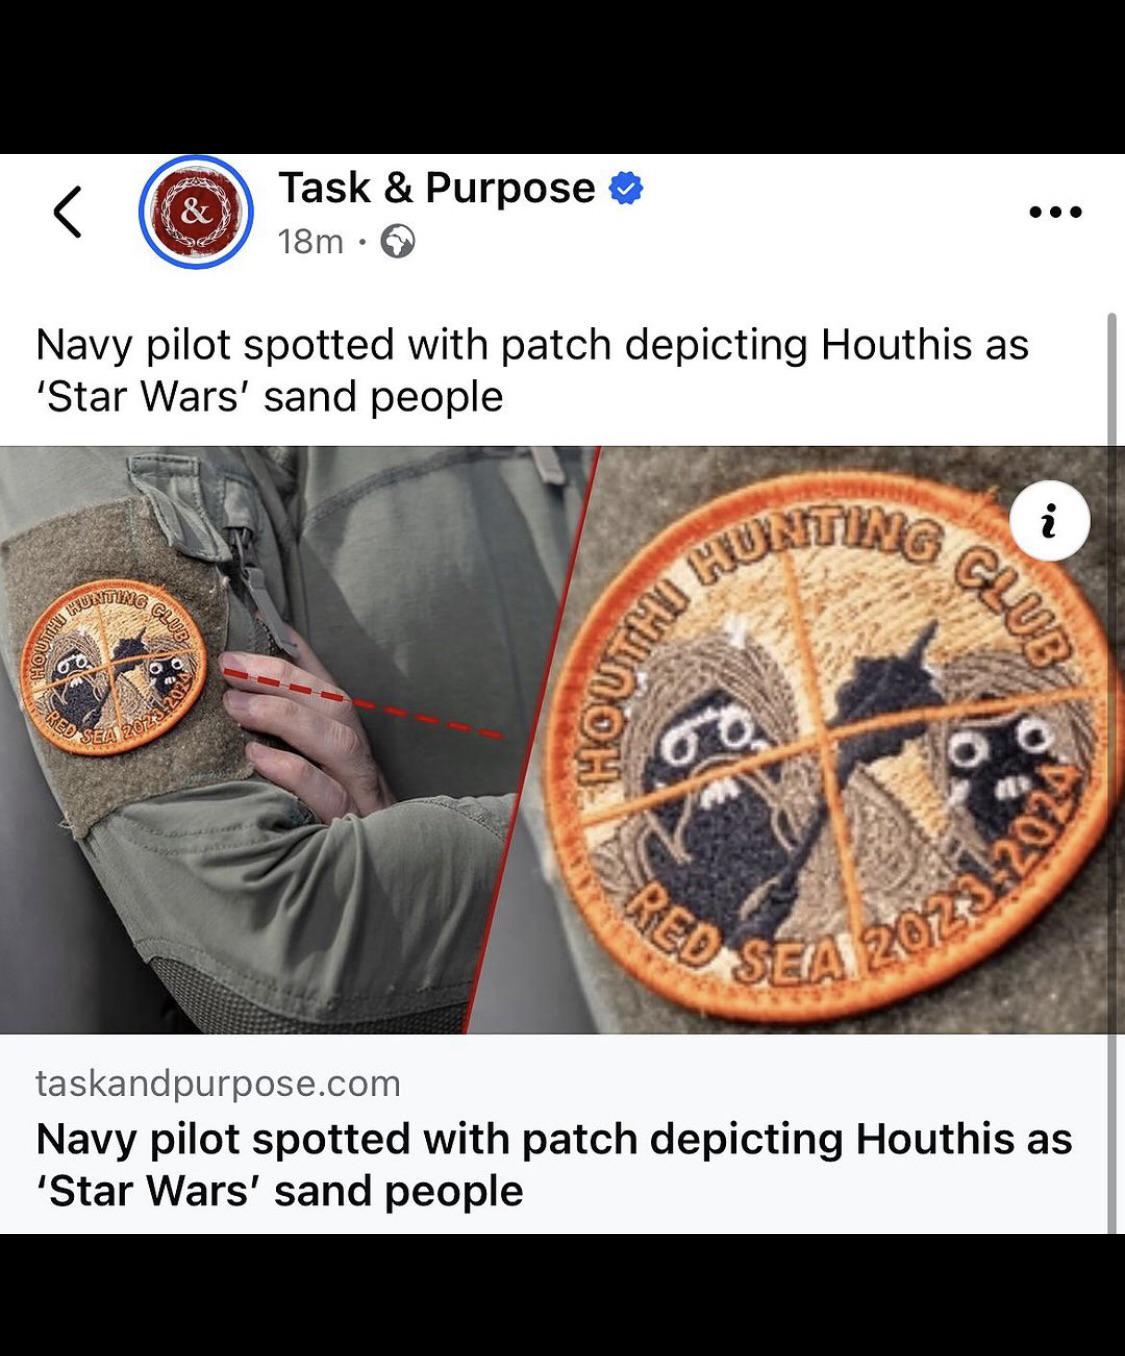Screen dimensions: 1125x1356
Task: Click the globe public audience icon
Action: point(397,241)
